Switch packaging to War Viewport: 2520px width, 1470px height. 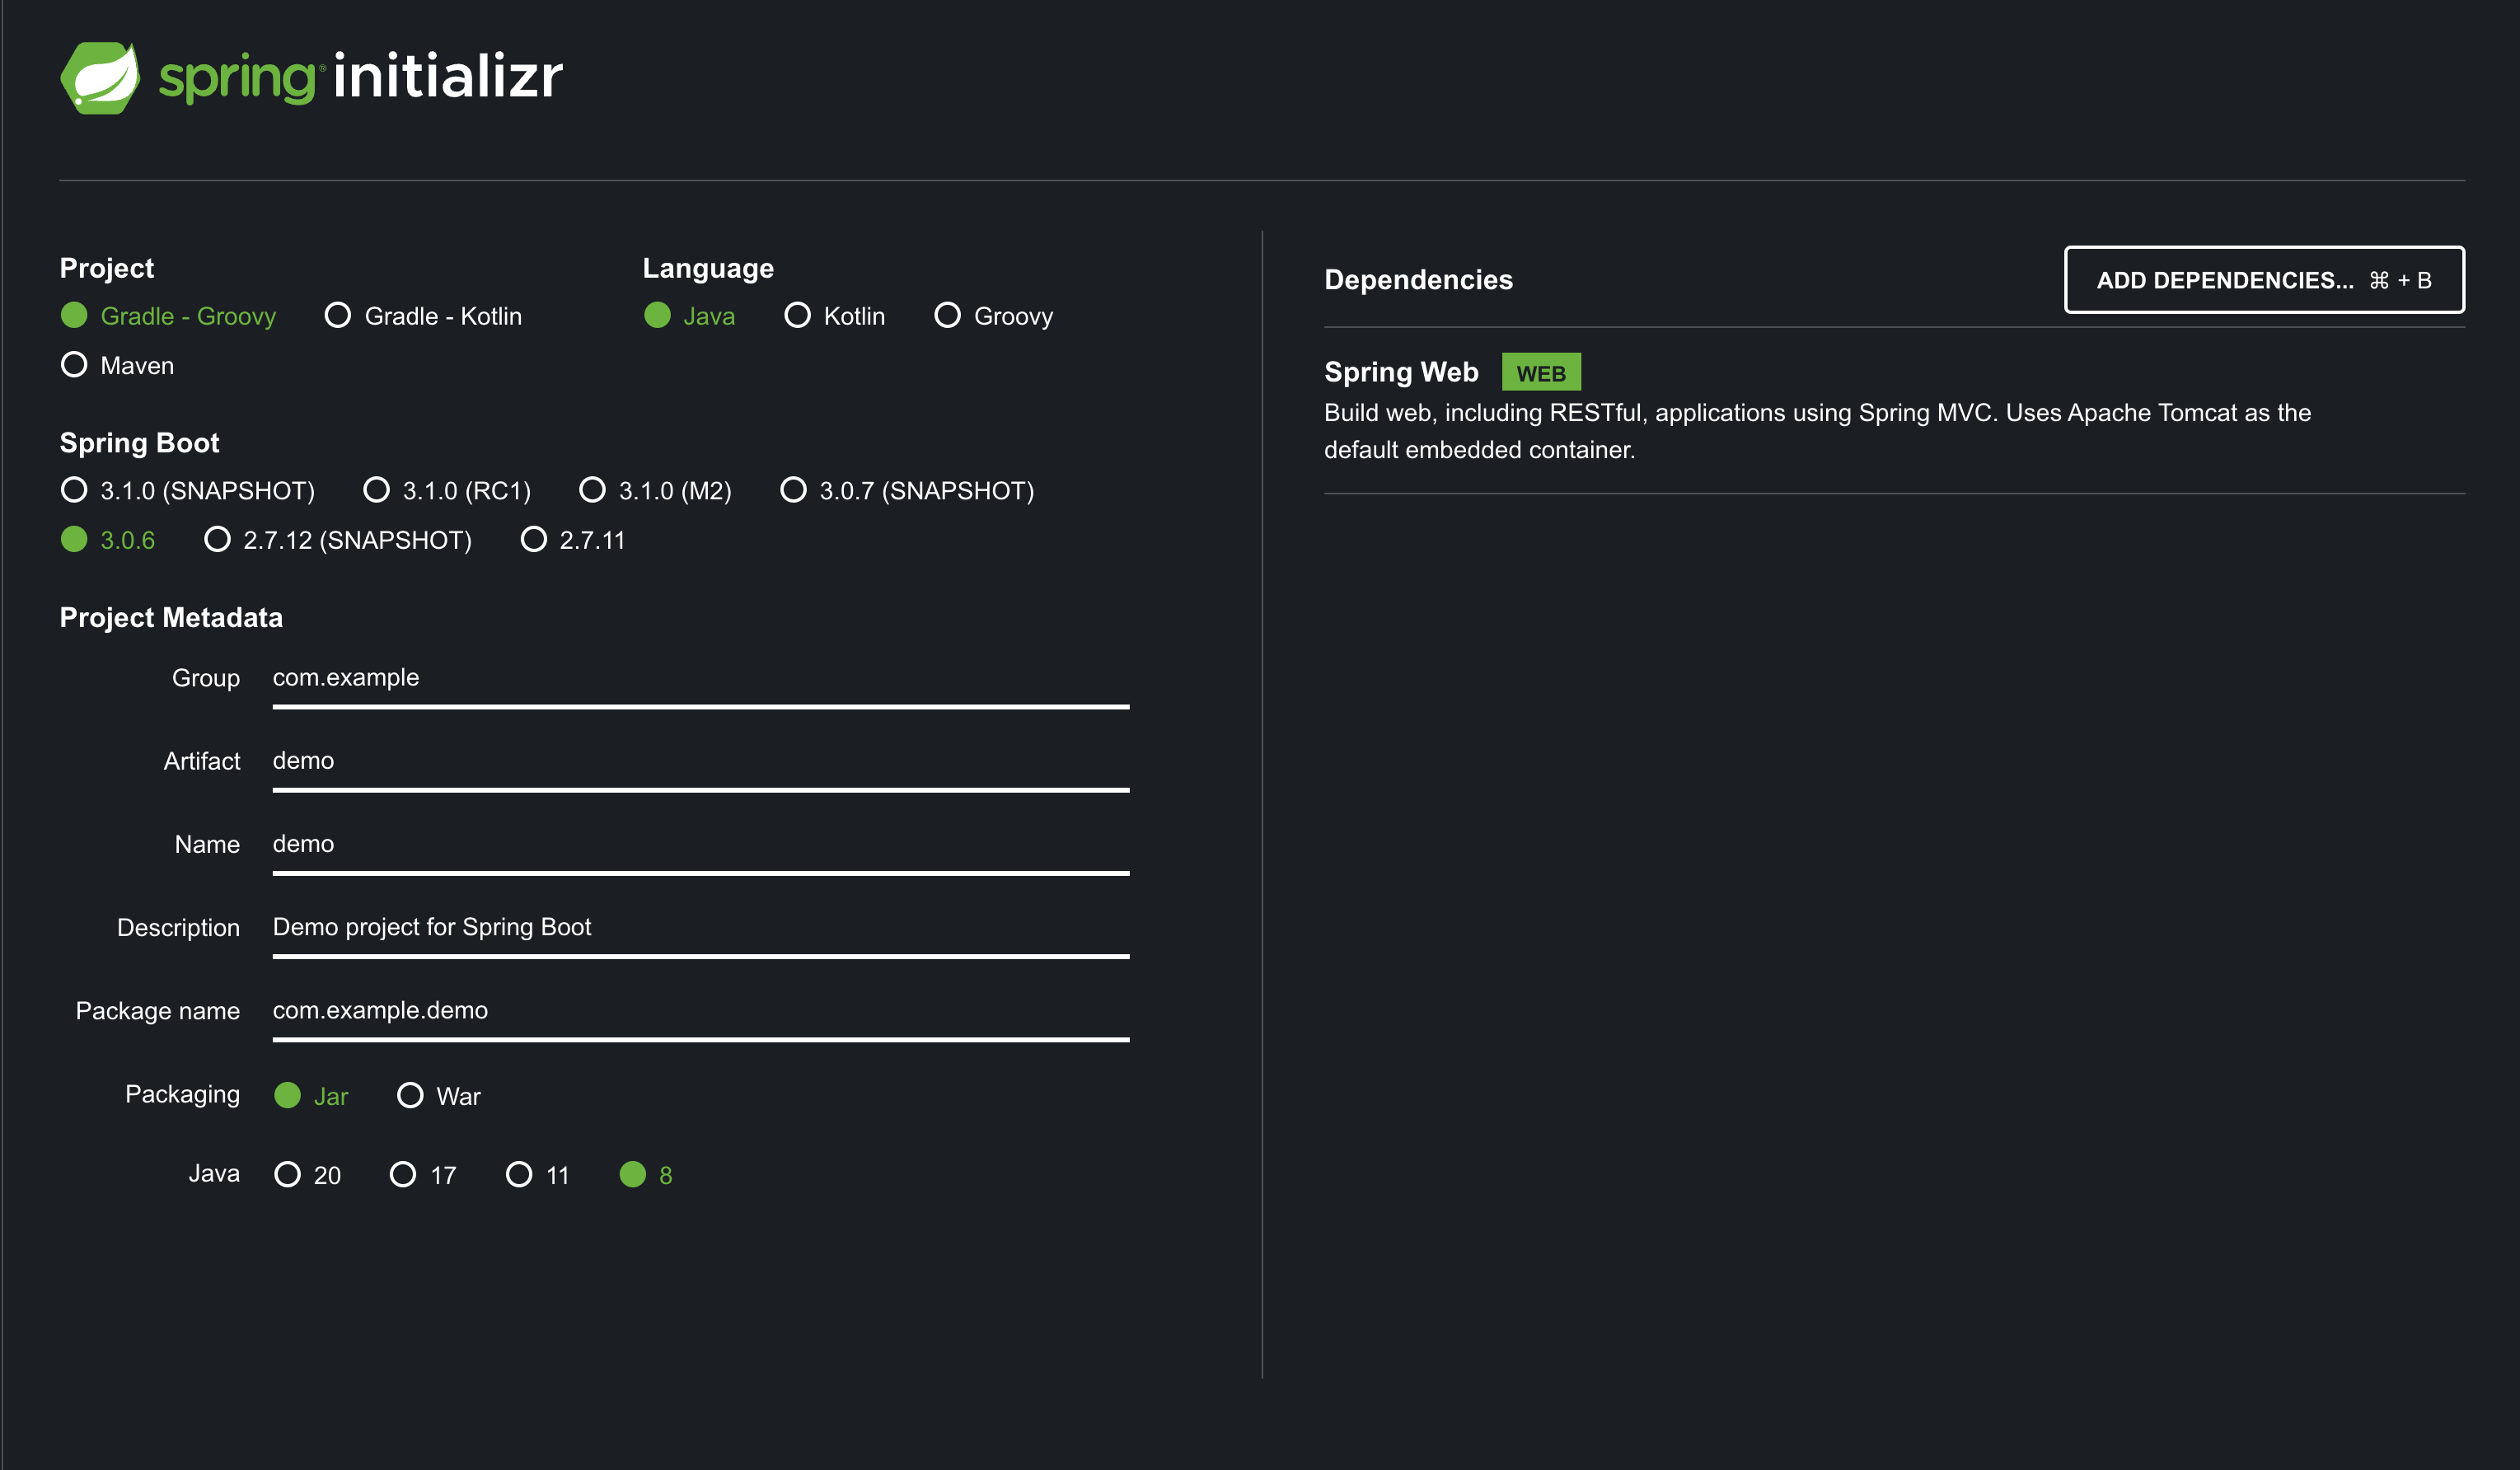tap(410, 1096)
